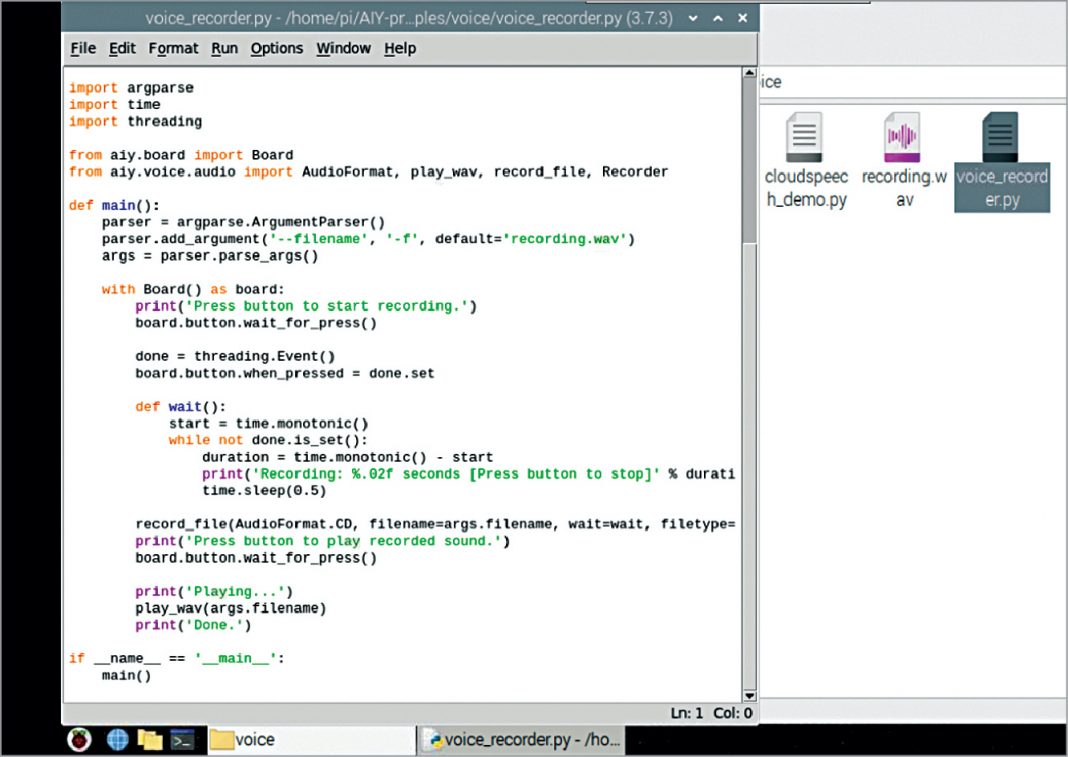1068x757 pixels.
Task: Launch the terminal from the taskbar
Action: pyautogui.click(x=181, y=740)
